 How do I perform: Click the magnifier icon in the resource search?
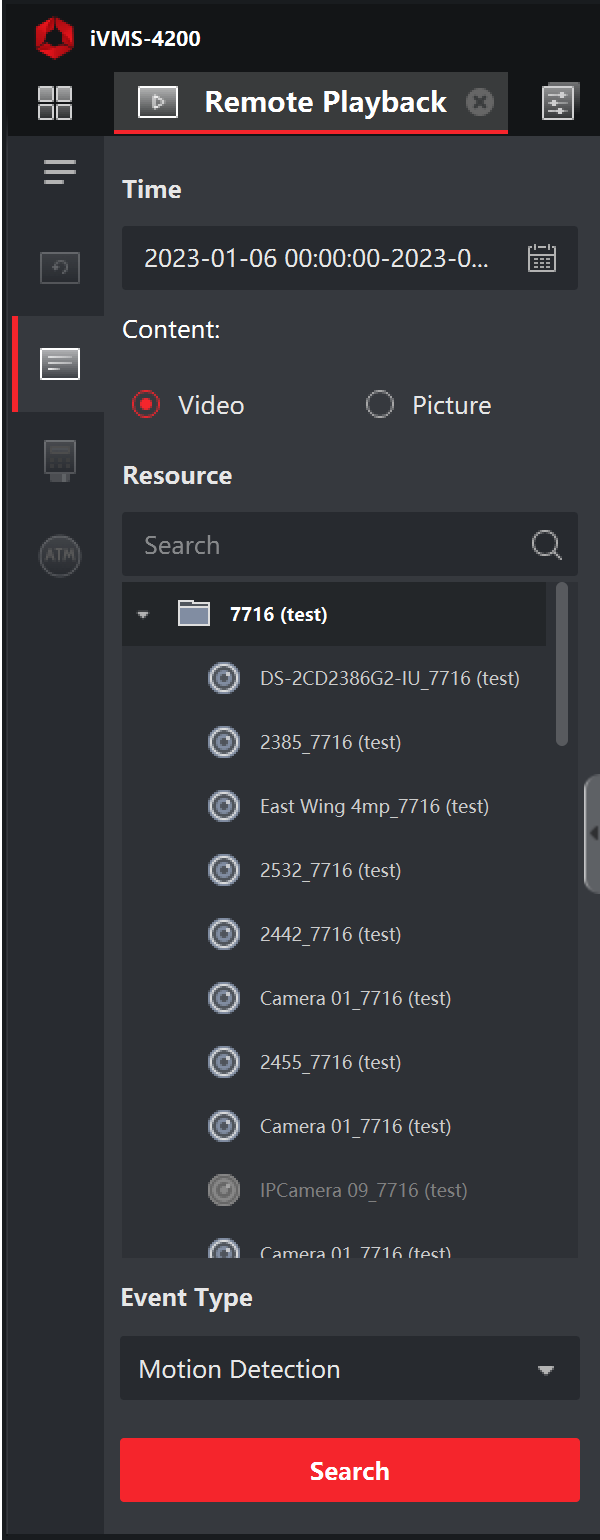(x=545, y=544)
